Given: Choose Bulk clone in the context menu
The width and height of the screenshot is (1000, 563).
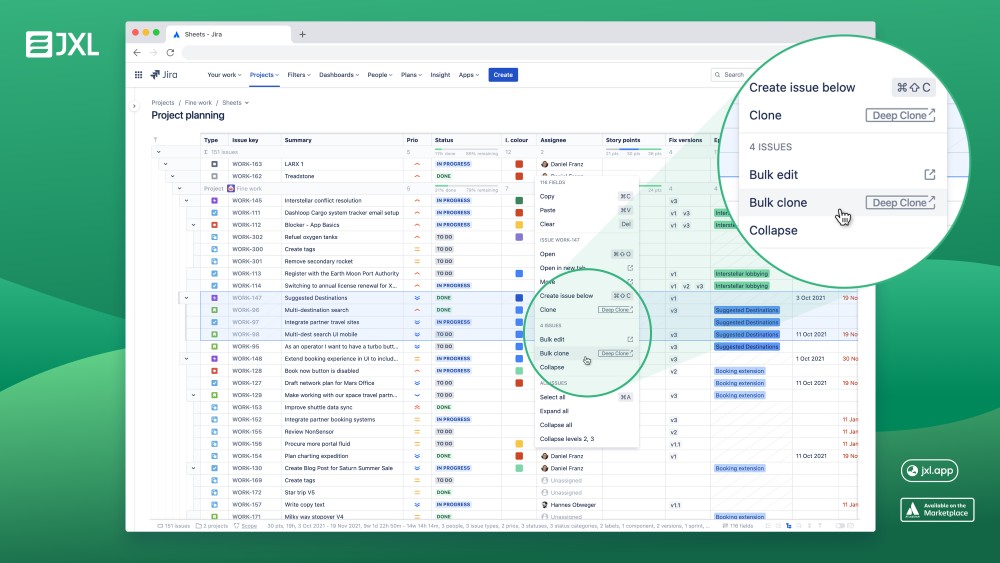Looking at the screenshot, I should coord(554,353).
